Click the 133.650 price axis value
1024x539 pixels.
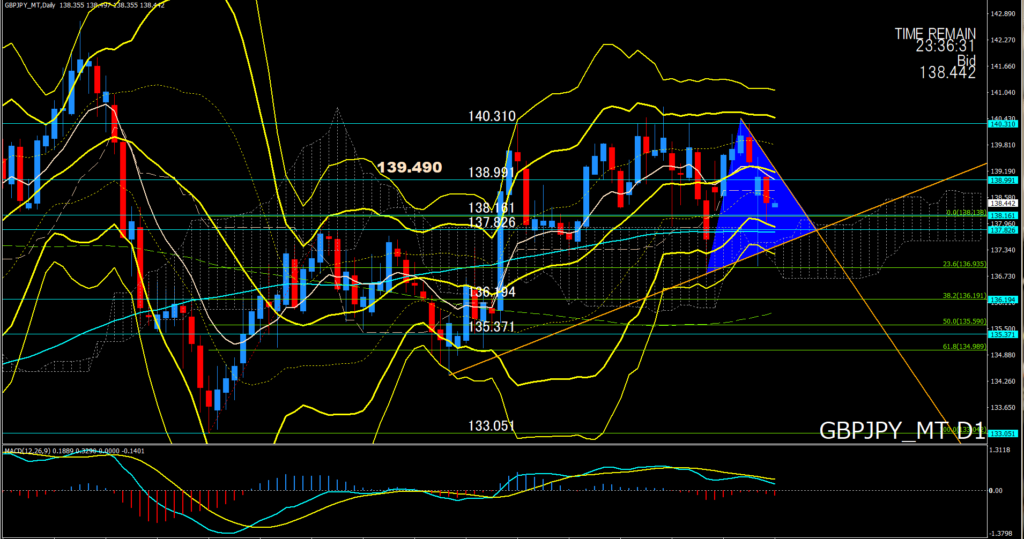coord(1003,407)
